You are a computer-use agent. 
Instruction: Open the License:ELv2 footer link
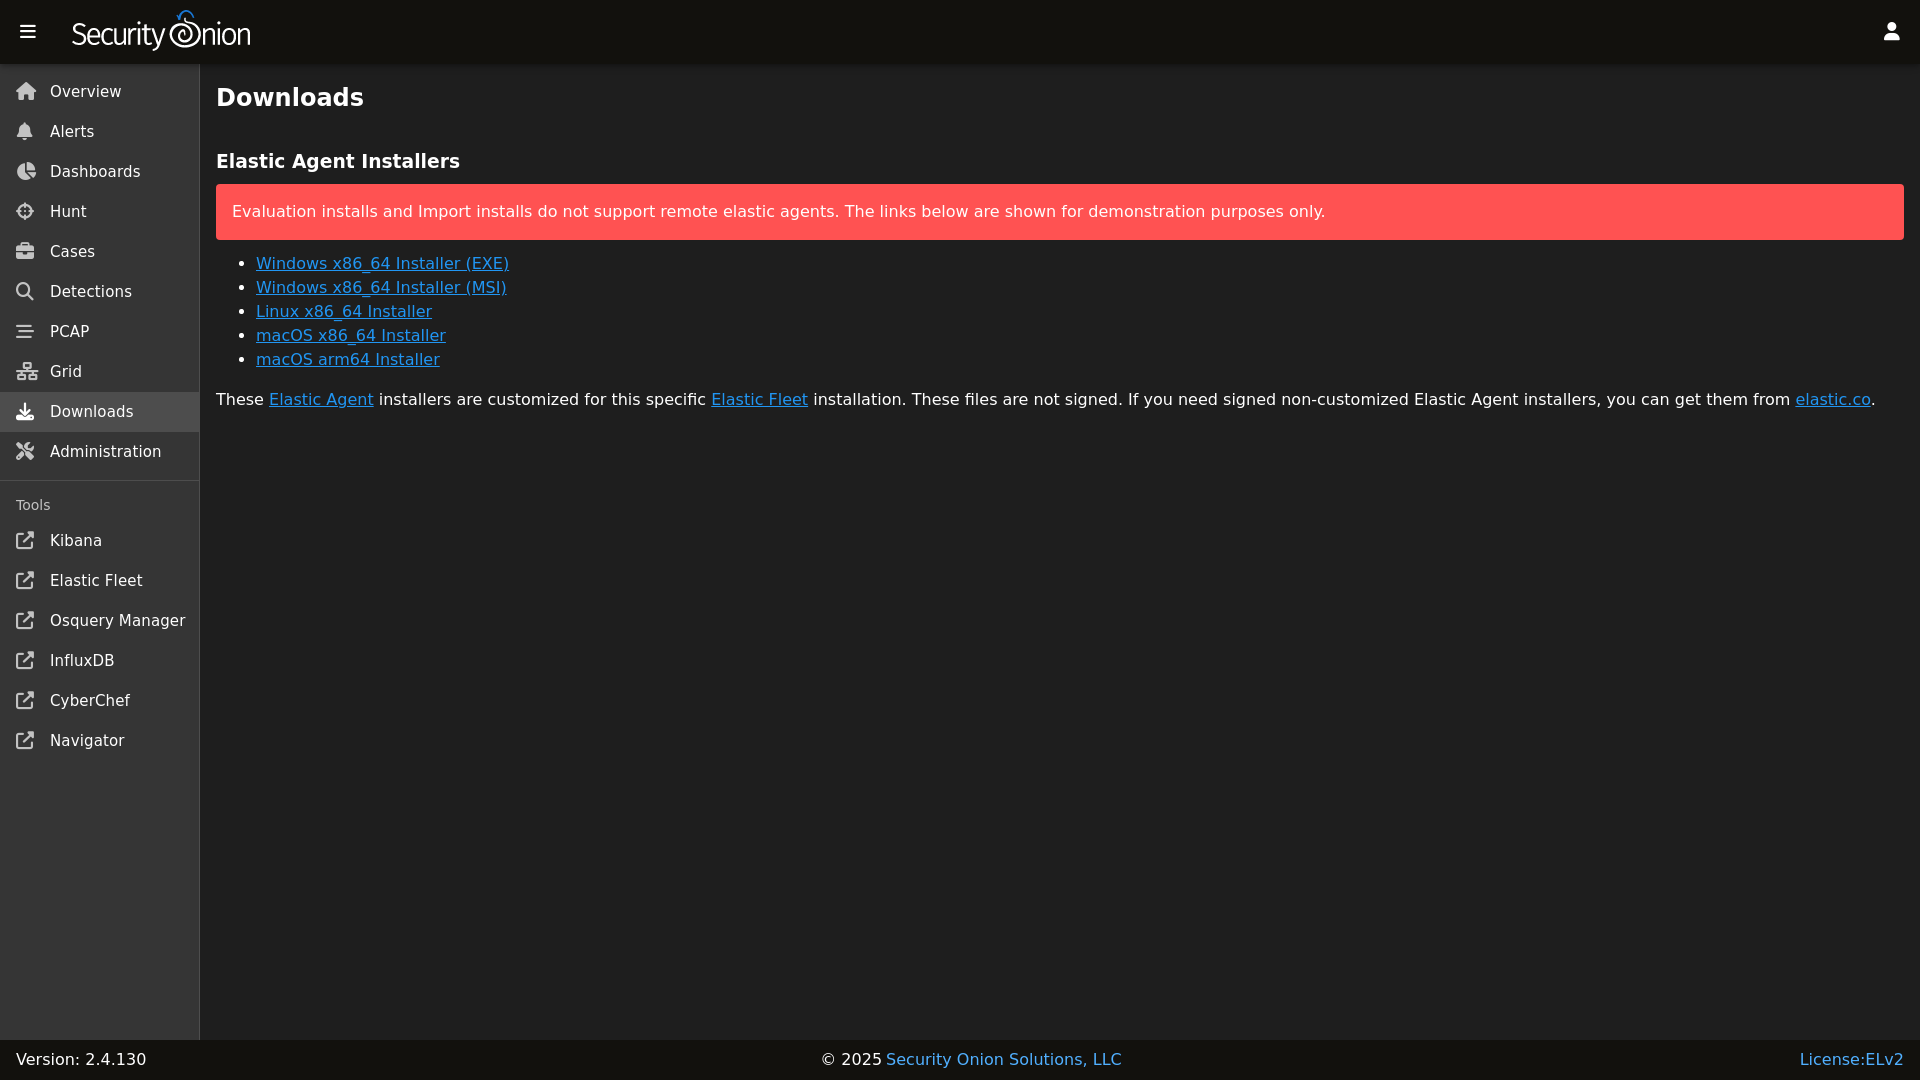point(1850,1060)
